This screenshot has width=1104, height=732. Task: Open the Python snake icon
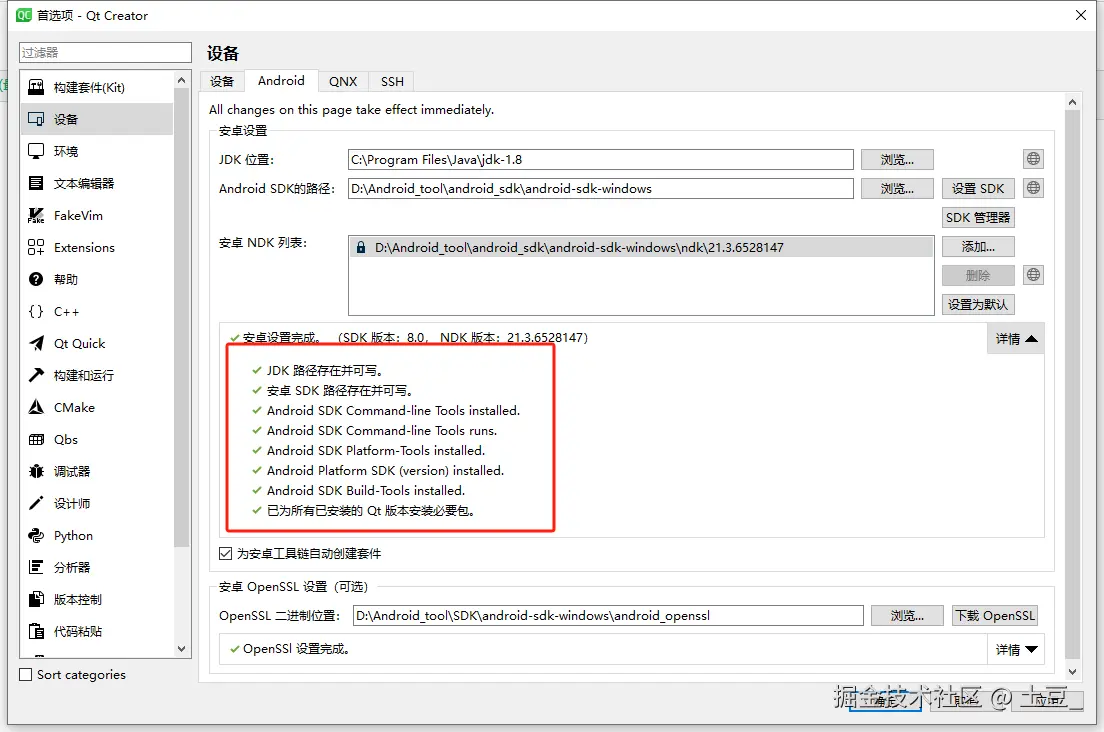(36, 536)
